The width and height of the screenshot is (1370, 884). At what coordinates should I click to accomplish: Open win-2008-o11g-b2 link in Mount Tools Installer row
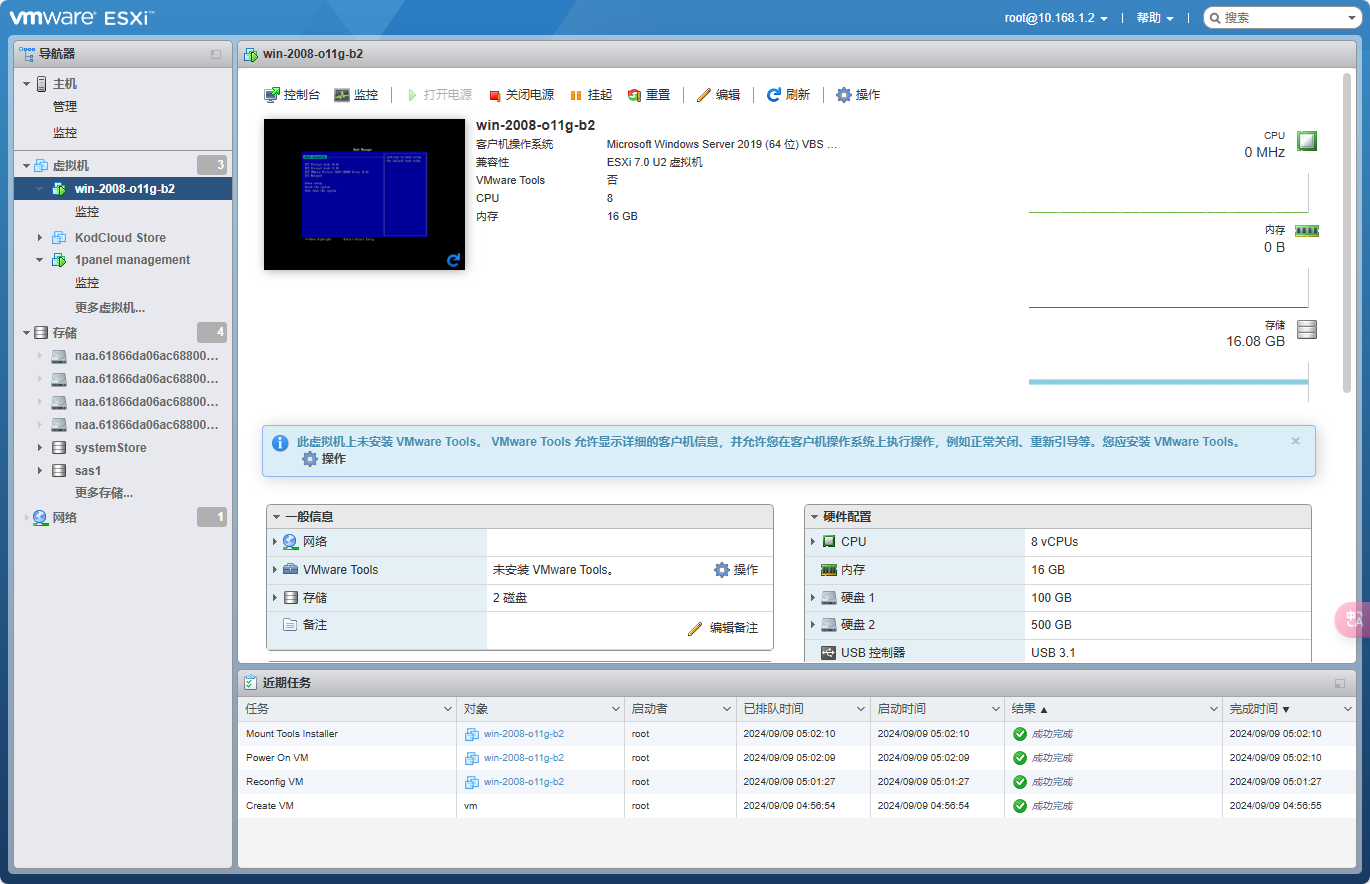tap(524, 734)
